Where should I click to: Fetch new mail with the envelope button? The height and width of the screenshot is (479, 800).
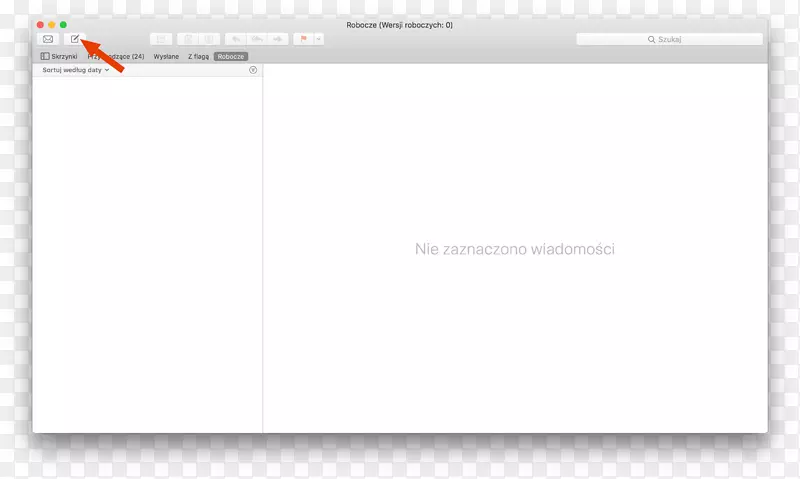coord(48,39)
